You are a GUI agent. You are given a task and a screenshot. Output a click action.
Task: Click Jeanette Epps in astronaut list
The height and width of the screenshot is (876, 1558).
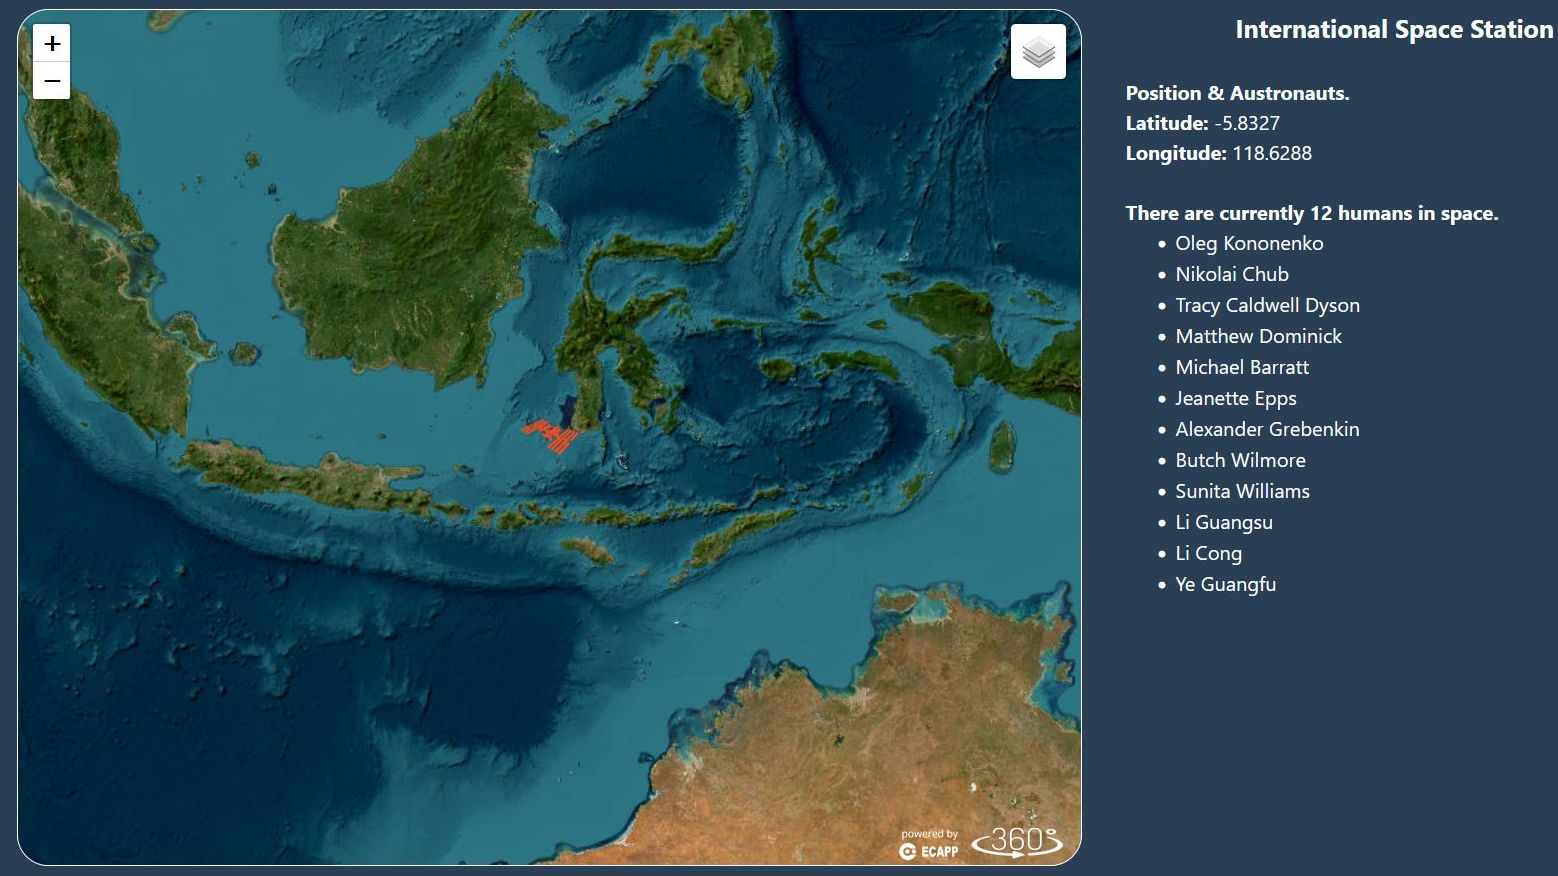pos(1235,398)
